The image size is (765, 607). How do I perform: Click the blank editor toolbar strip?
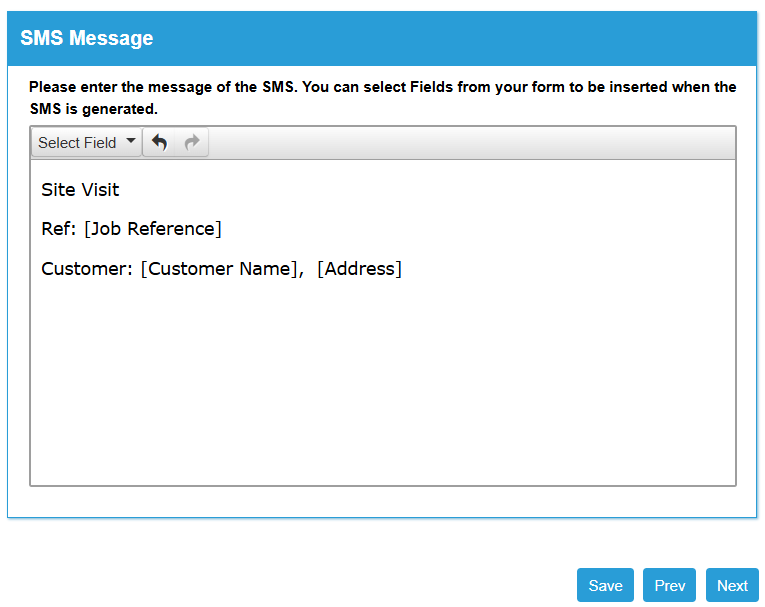coord(472,142)
